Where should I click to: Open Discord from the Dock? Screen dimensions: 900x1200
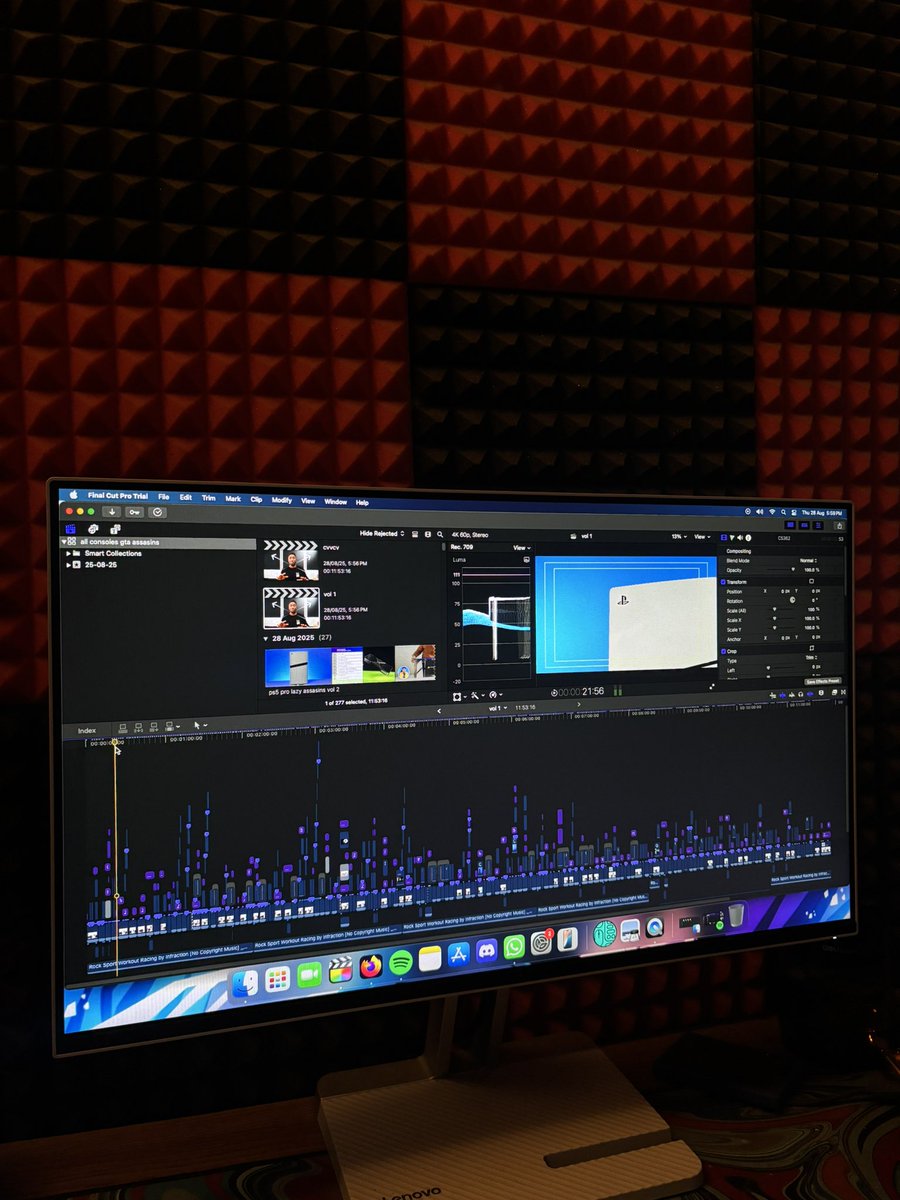coord(487,951)
